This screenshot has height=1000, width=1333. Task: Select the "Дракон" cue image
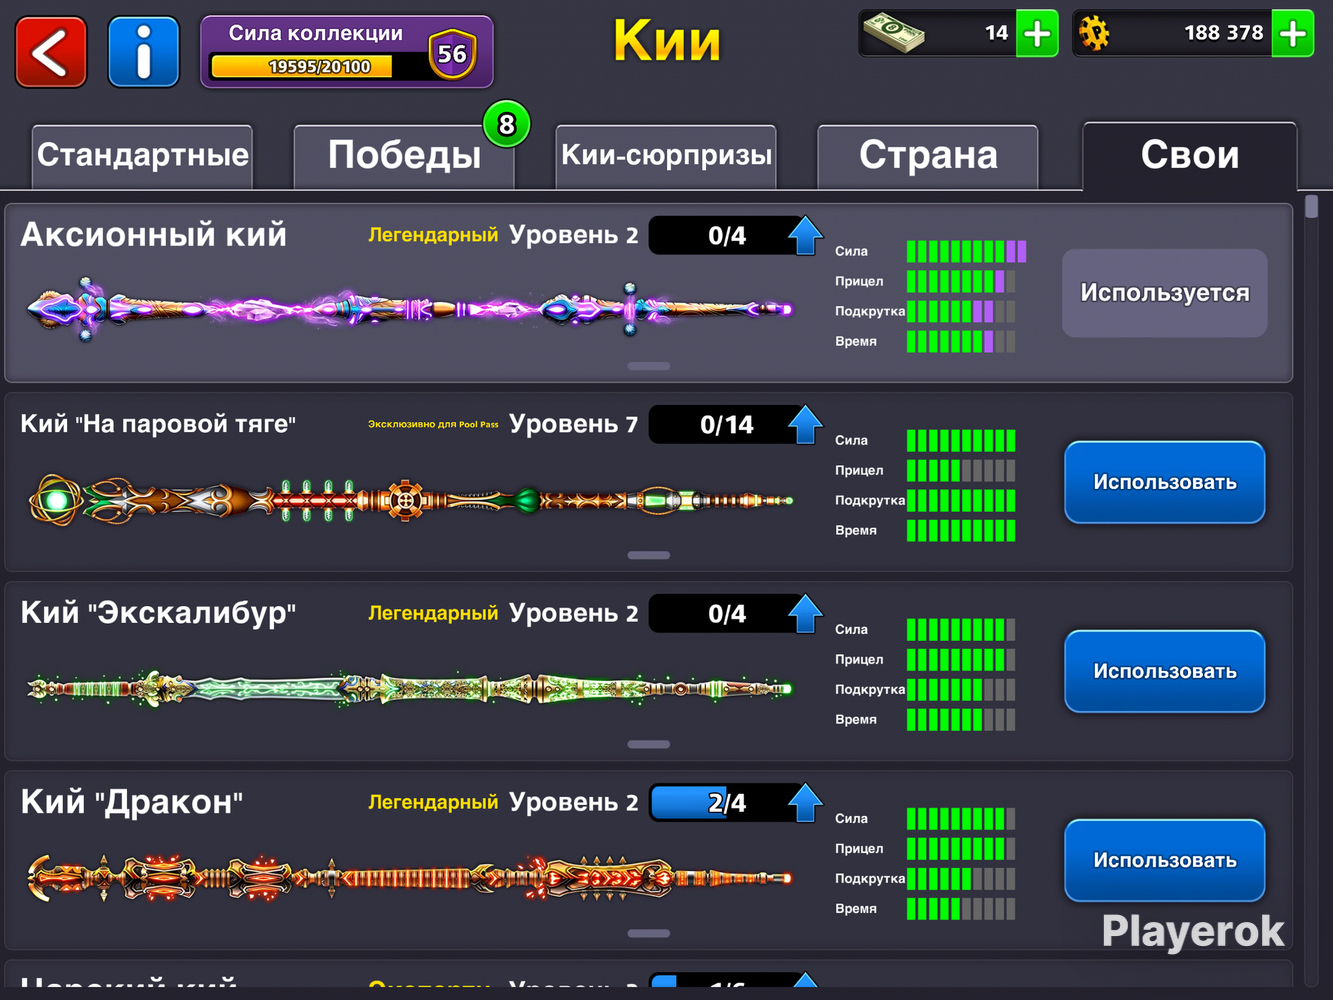pyautogui.click(x=410, y=878)
